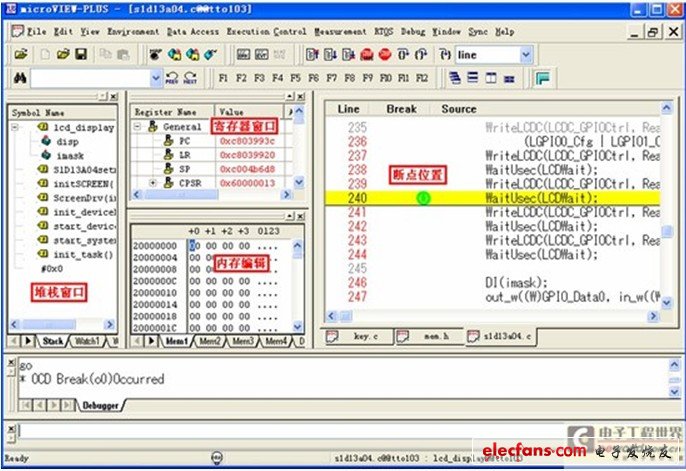686x471 pixels.
Task: Click the teal layout icon at toolbar end
Action: (x=542, y=78)
